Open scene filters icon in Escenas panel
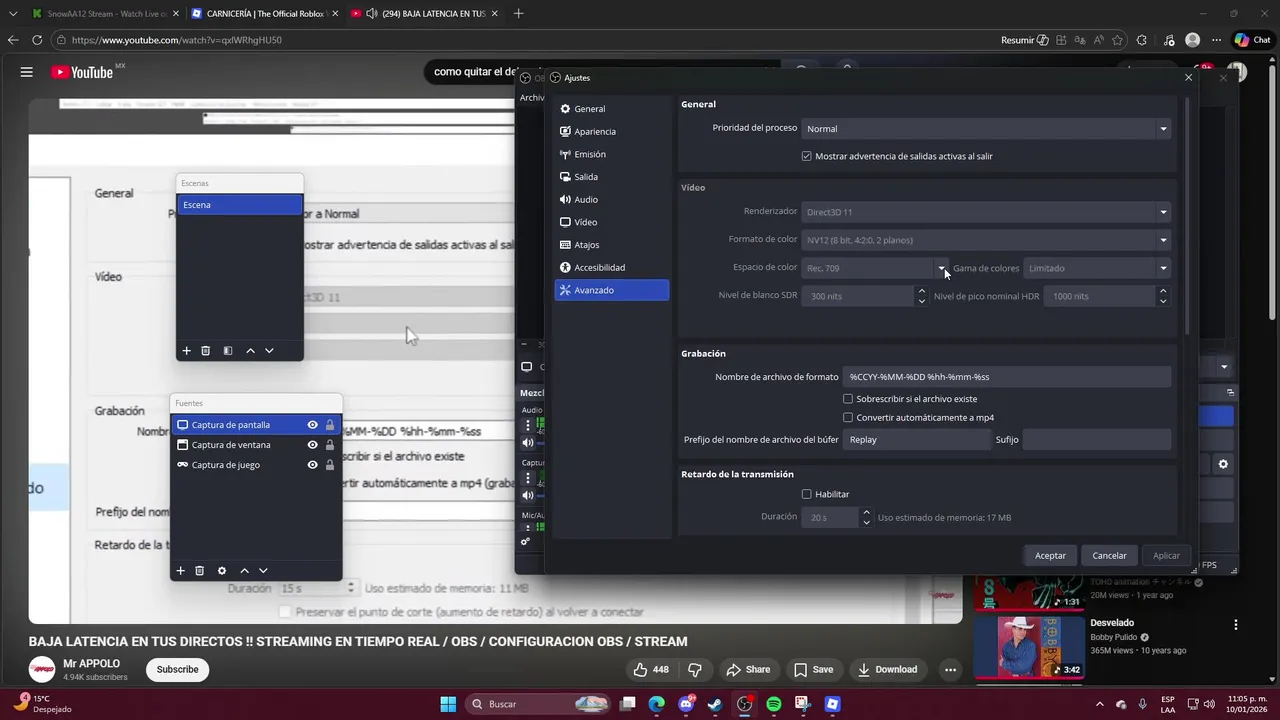Image resolution: width=1280 pixels, height=720 pixels. (x=228, y=351)
